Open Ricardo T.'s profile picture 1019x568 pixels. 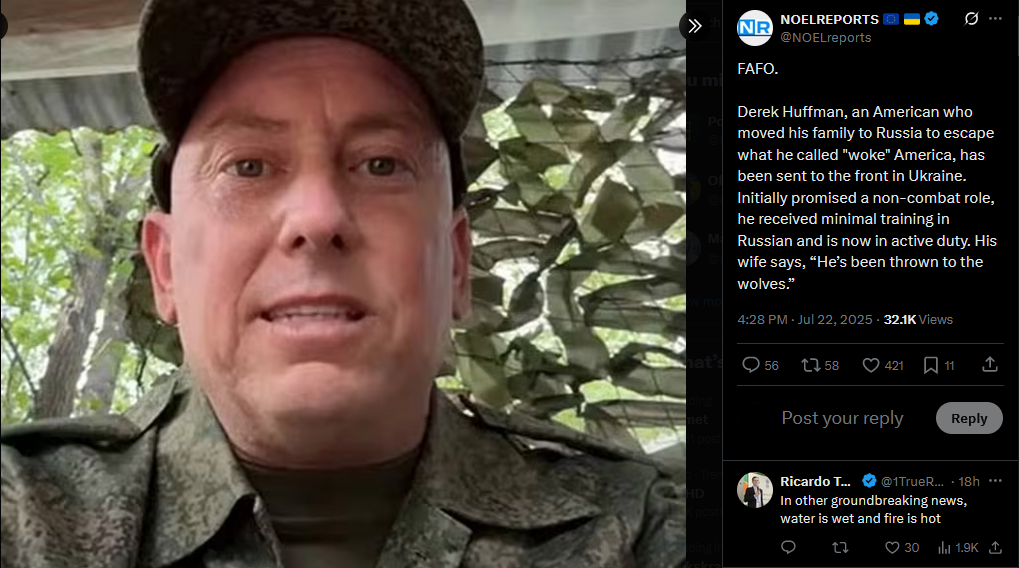pos(755,490)
